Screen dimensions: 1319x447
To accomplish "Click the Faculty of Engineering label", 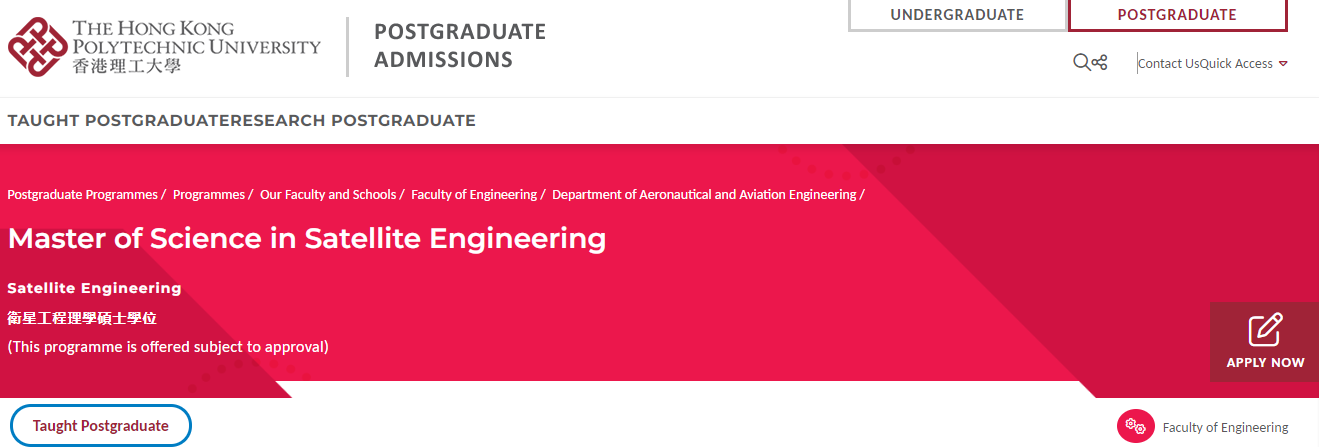I will (x=1225, y=428).
